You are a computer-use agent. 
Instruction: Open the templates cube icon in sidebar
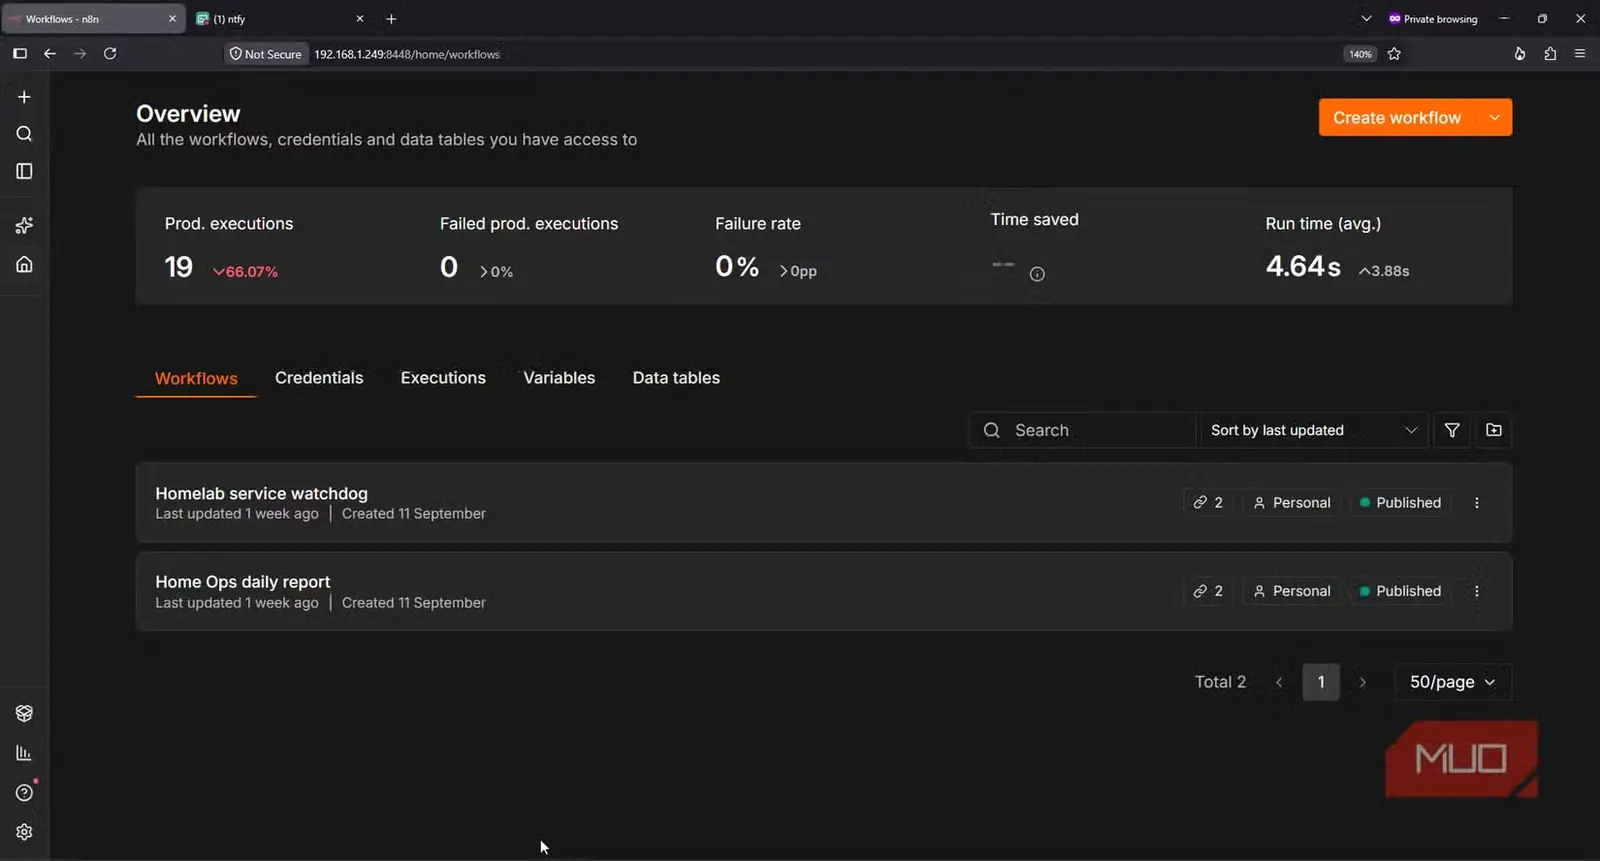coord(24,713)
